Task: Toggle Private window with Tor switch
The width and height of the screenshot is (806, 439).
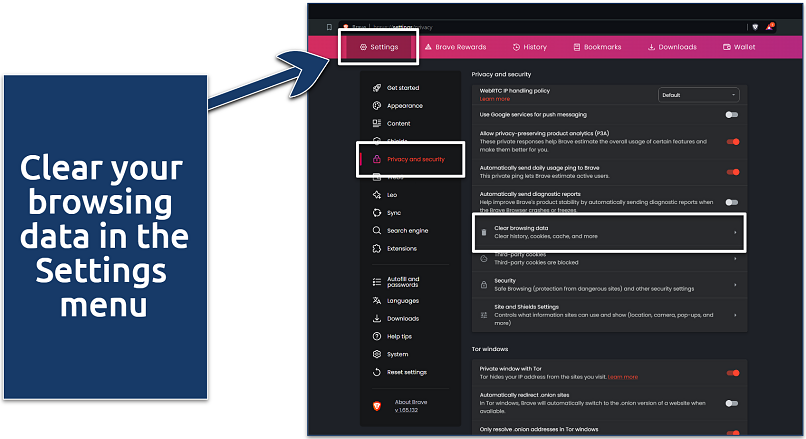Action: 733,373
